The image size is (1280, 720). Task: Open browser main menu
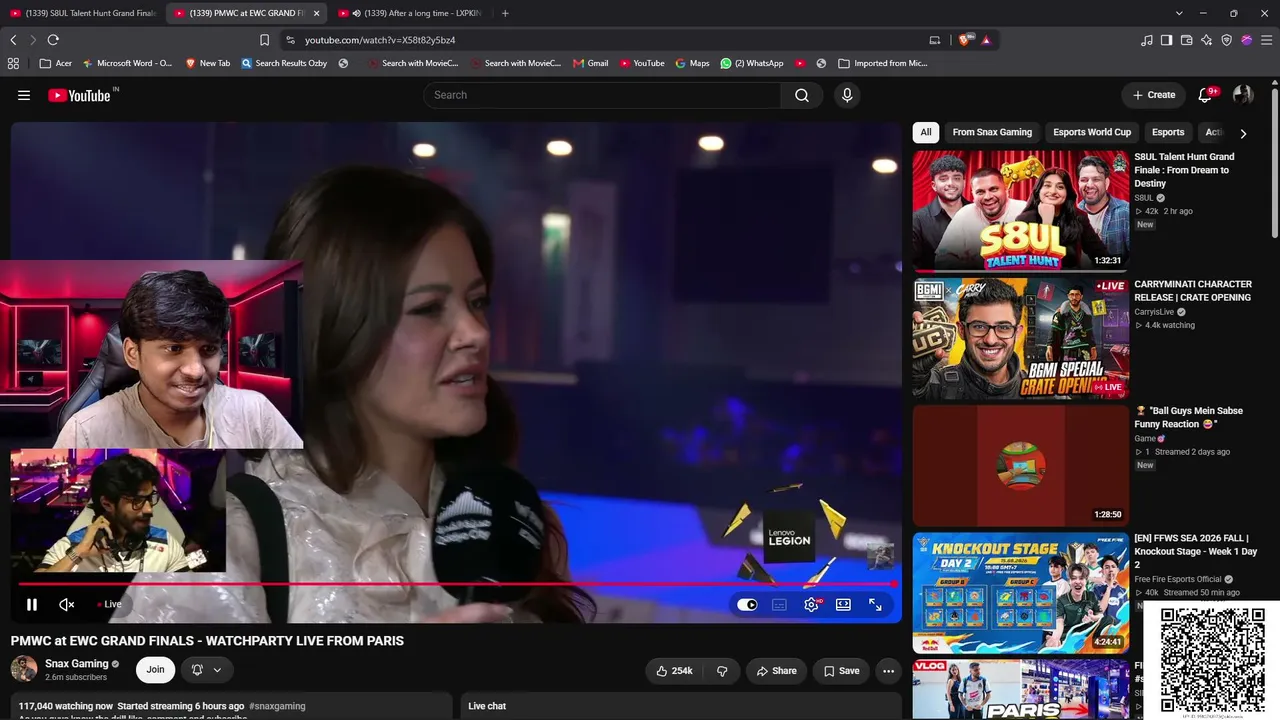point(1267,40)
